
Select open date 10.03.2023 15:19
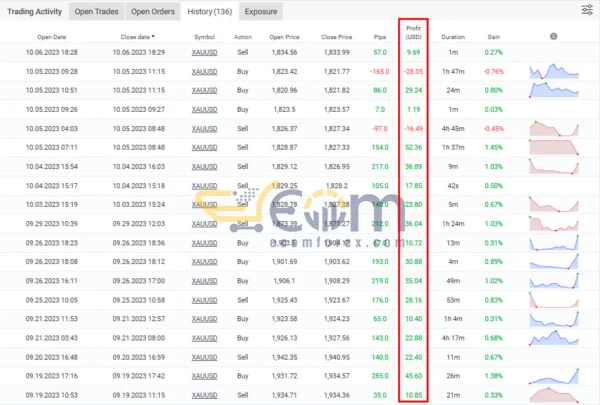[x=52, y=204]
